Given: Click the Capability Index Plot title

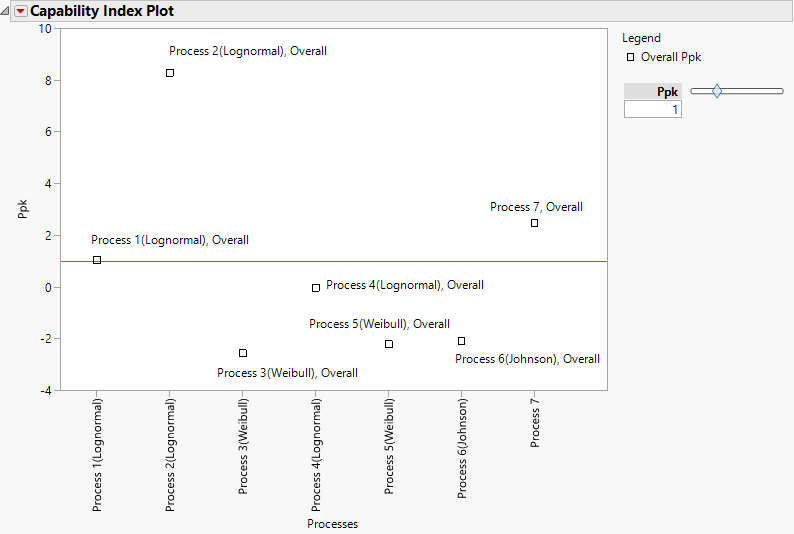Looking at the screenshot, I should 101,11.
